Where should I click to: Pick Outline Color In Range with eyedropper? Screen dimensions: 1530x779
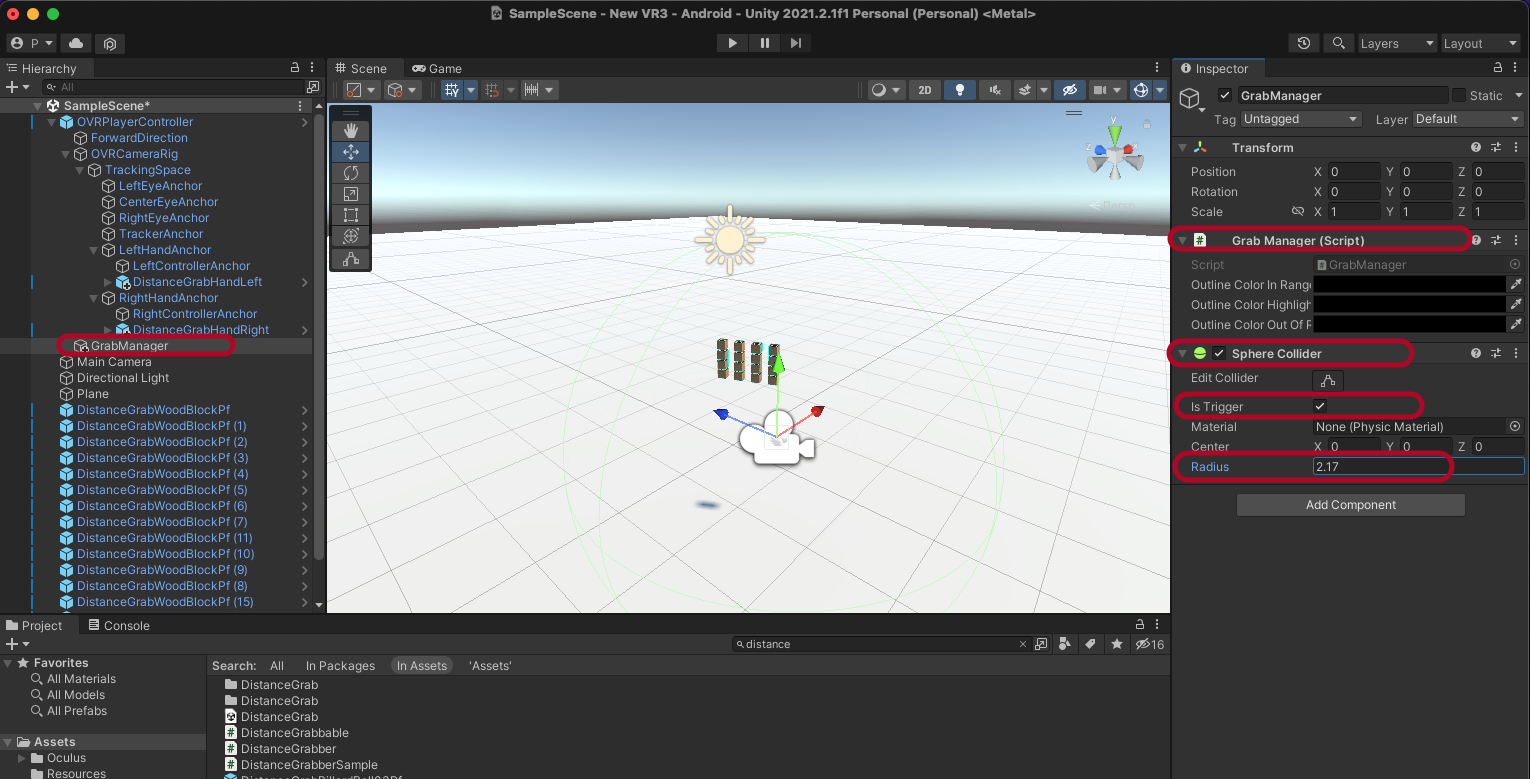coord(1516,285)
